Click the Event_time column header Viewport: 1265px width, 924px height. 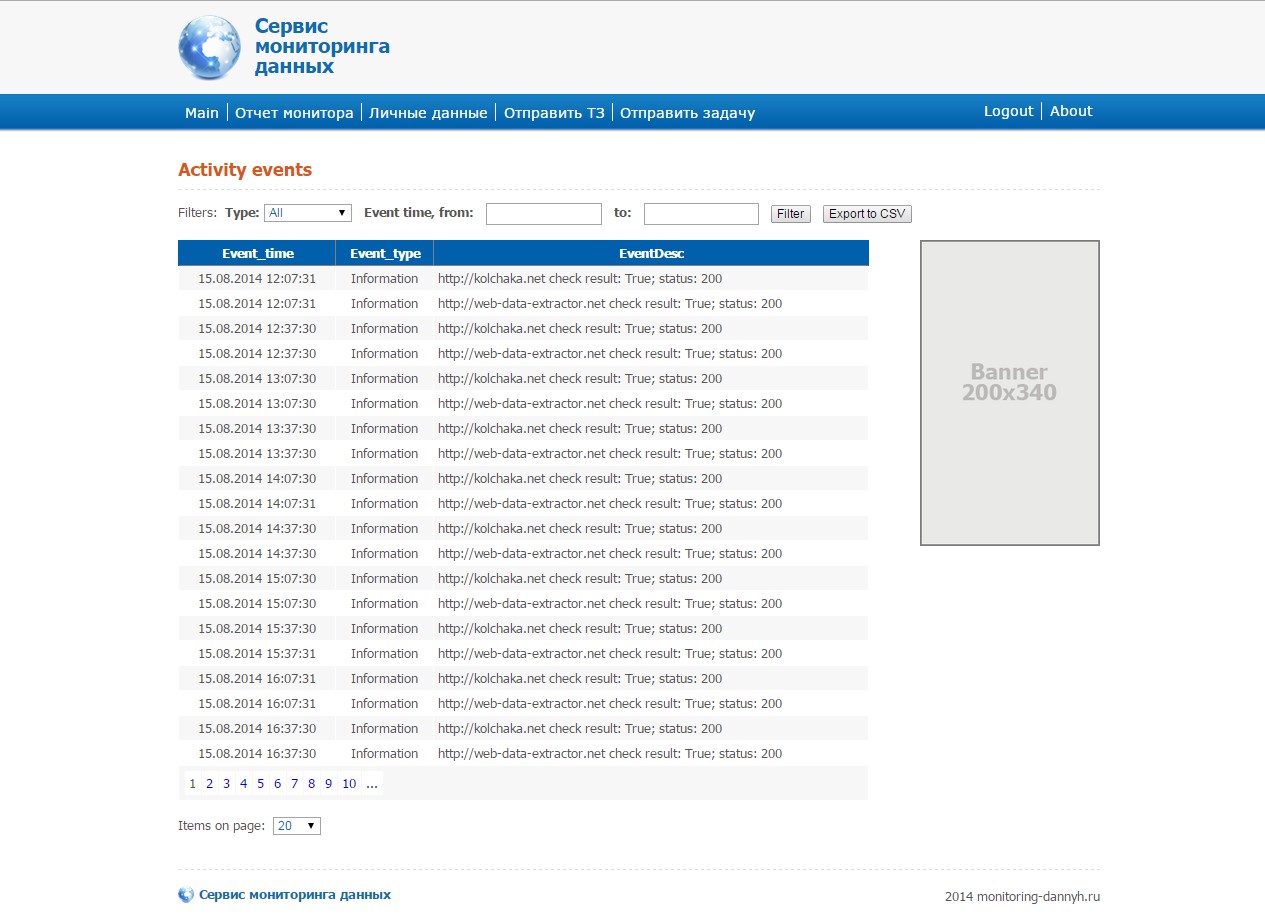point(257,253)
